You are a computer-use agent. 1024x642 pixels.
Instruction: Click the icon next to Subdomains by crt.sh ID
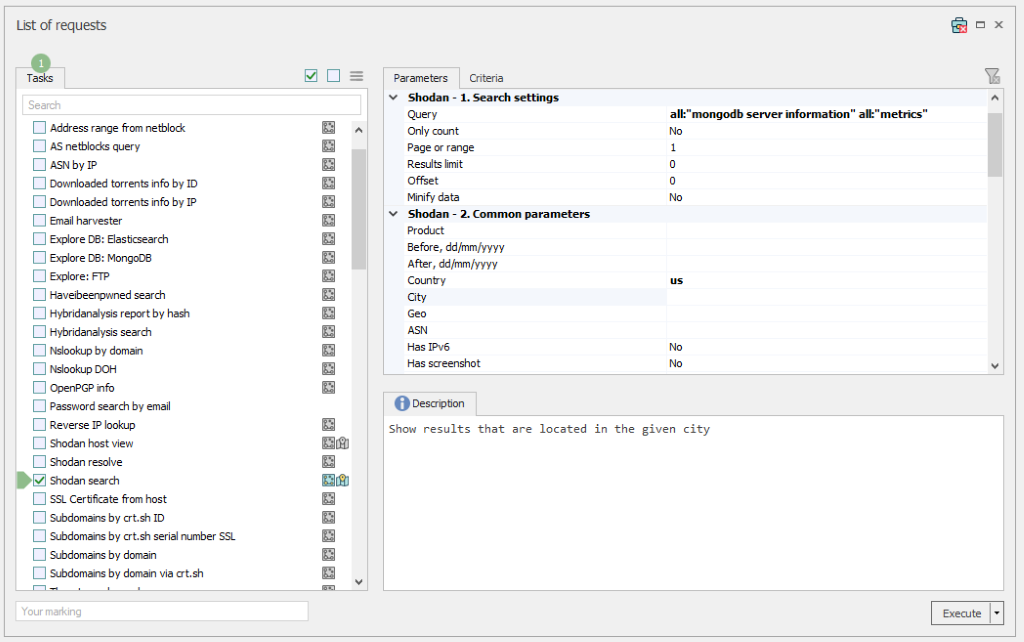328,517
